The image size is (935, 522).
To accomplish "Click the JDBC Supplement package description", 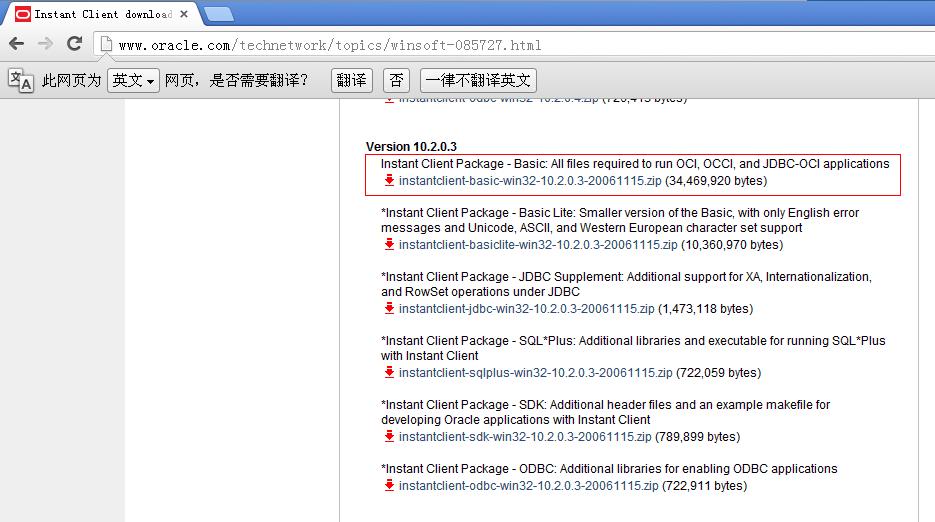I will pyautogui.click(x=626, y=284).
